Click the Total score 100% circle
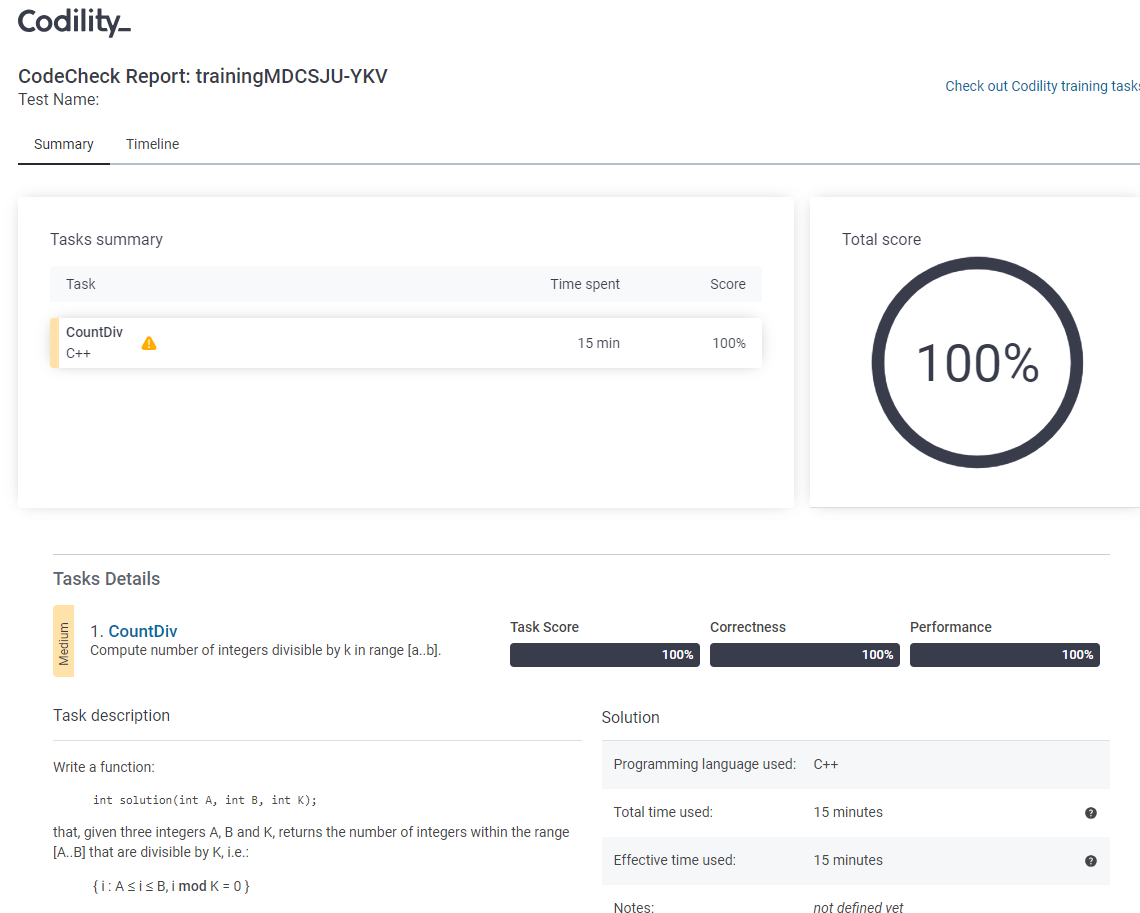The height and width of the screenshot is (913, 1140). [x=977, y=362]
